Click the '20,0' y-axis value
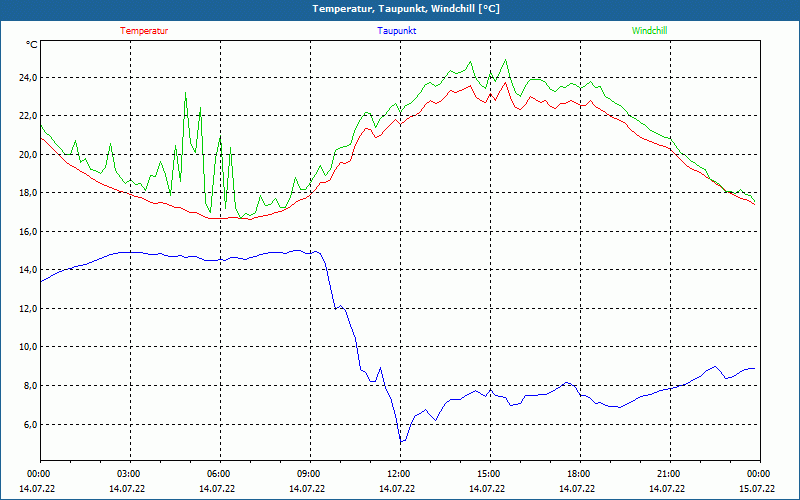The image size is (800, 500). tap(29, 155)
